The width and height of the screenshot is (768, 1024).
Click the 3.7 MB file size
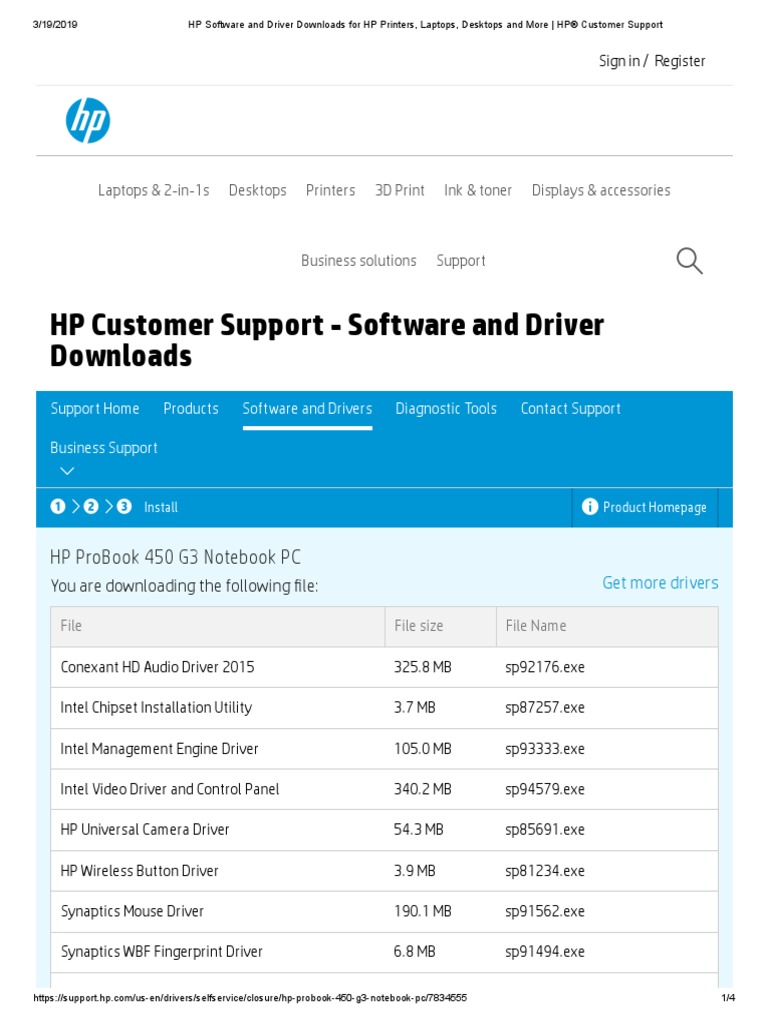tap(414, 708)
